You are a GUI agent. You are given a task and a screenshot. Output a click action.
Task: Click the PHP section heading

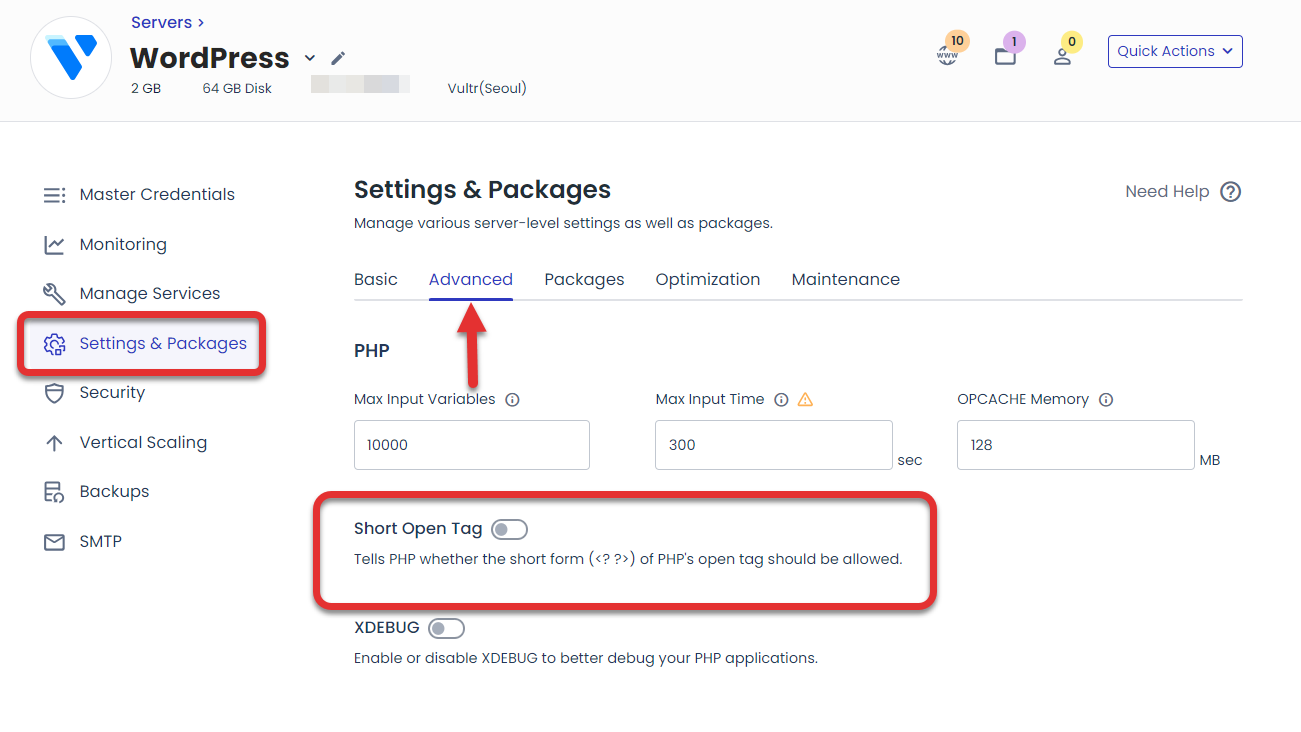click(372, 351)
